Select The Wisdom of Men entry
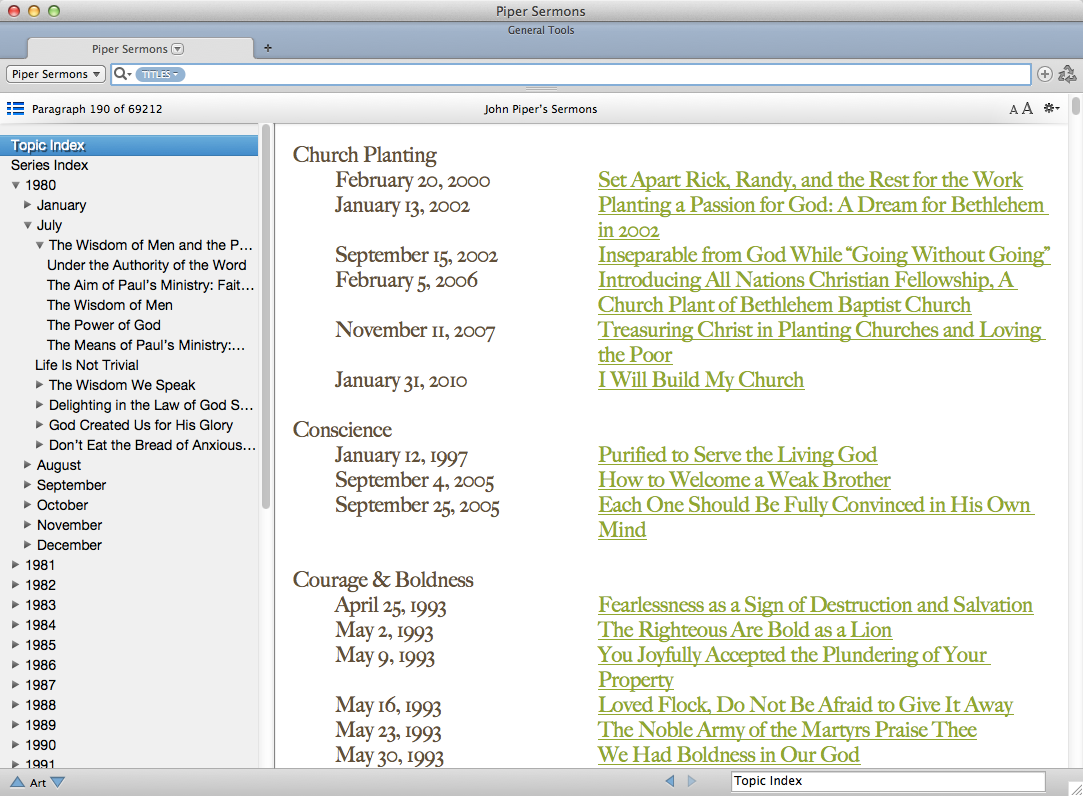Image resolution: width=1083 pixels, height=796 pixels. [x=110, y=305]
